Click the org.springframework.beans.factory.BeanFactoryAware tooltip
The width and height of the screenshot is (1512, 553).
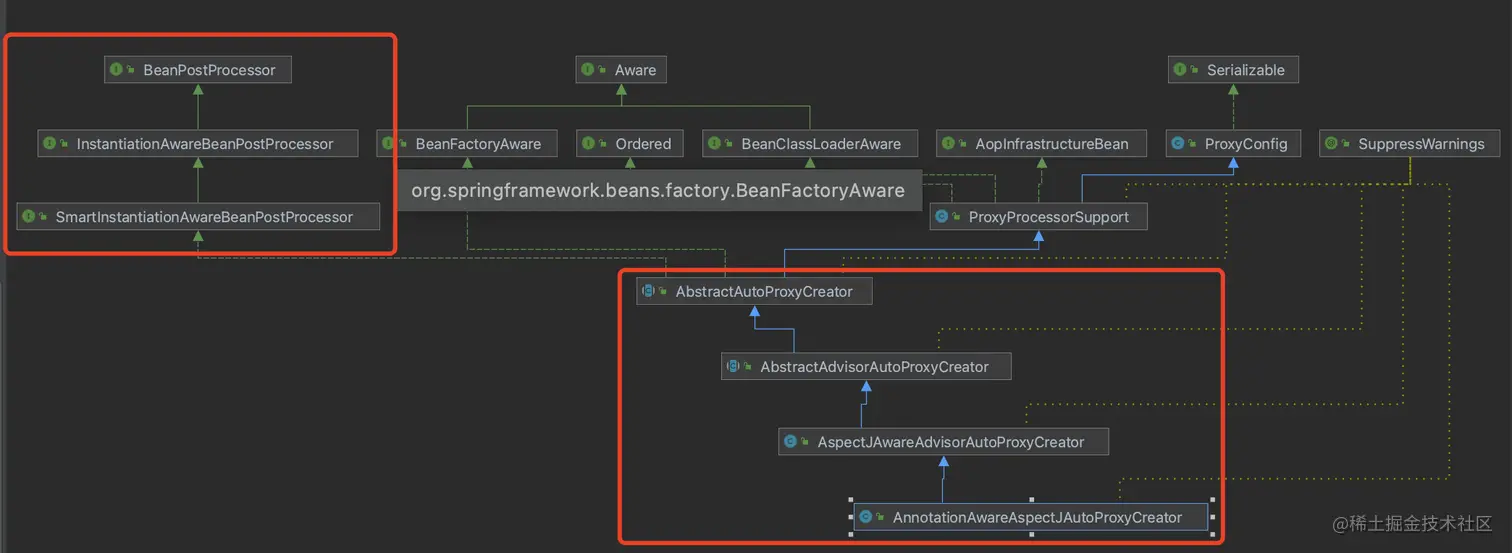point(658,190)
